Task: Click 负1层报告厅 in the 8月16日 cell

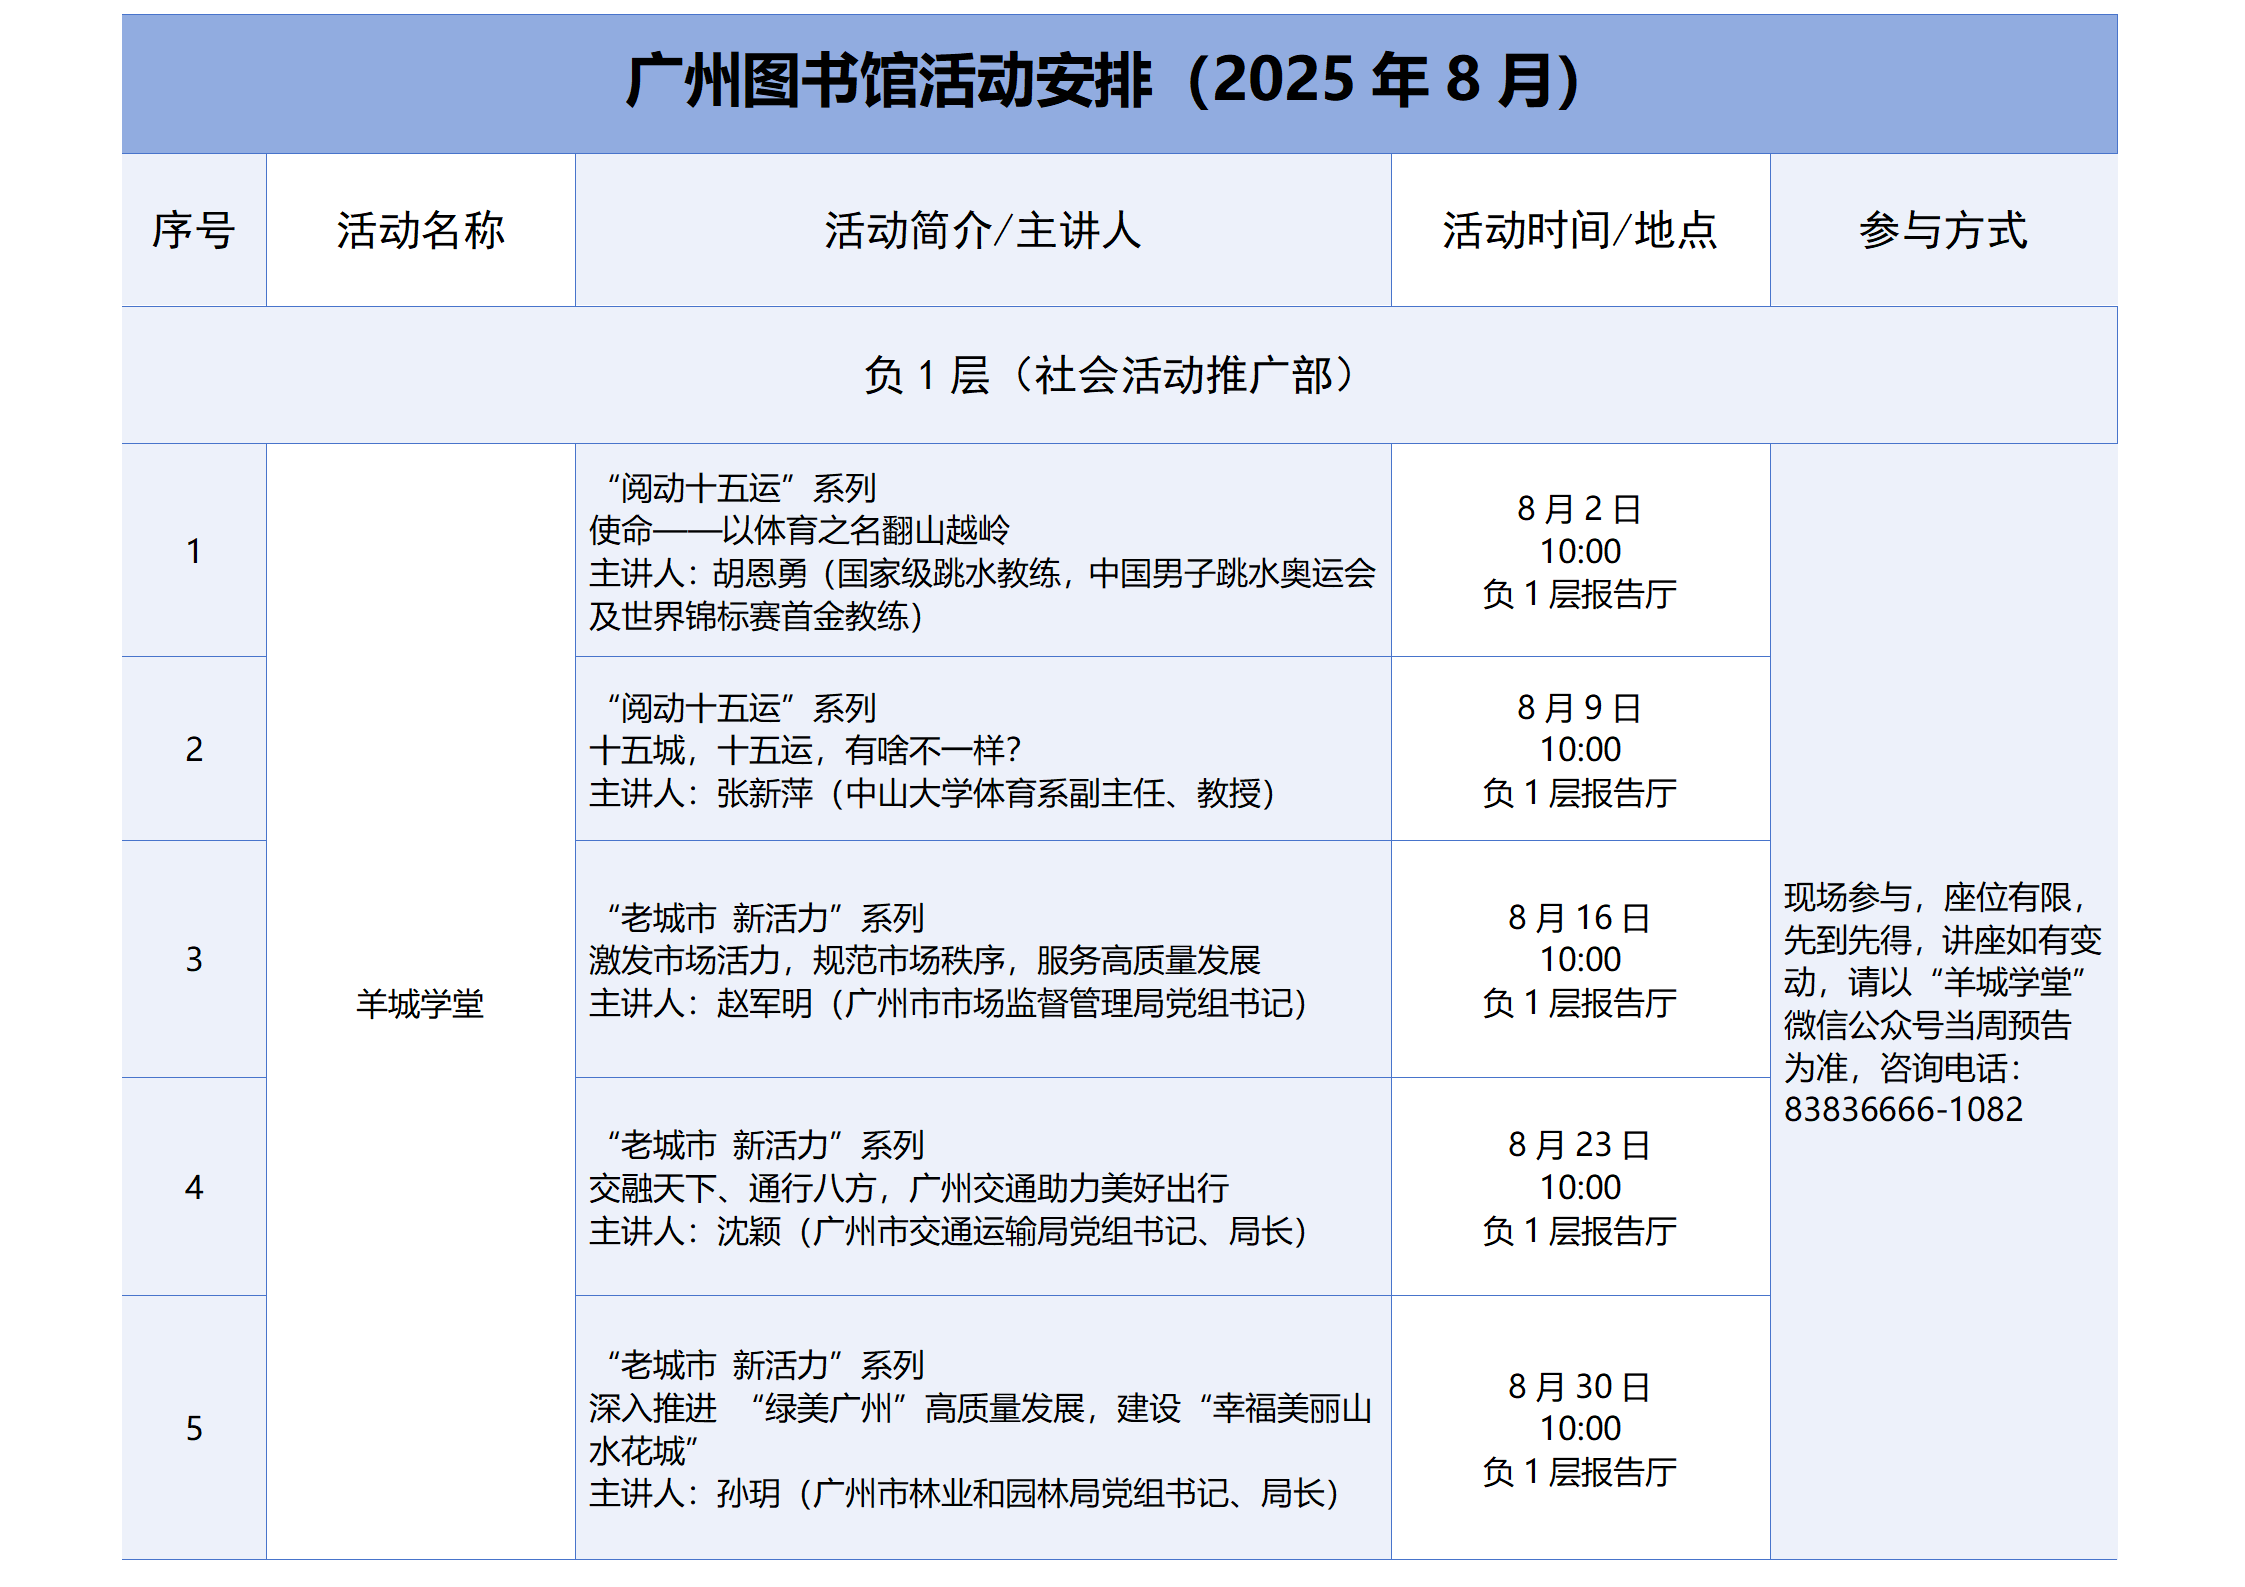Action: click(x=1580, y=1003)
